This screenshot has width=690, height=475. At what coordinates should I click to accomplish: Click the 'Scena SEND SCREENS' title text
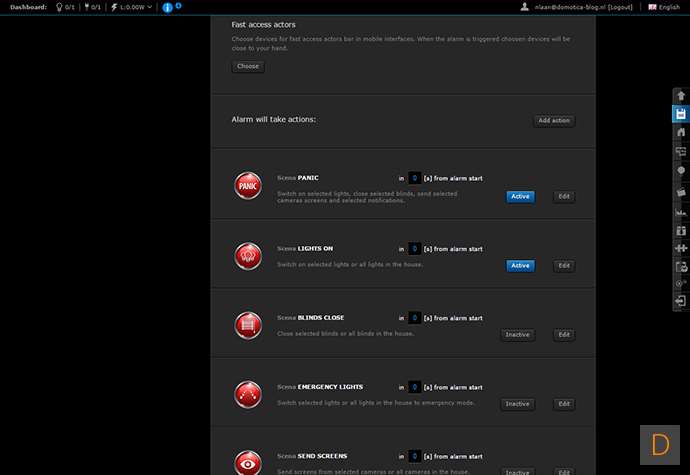[312, 456]
